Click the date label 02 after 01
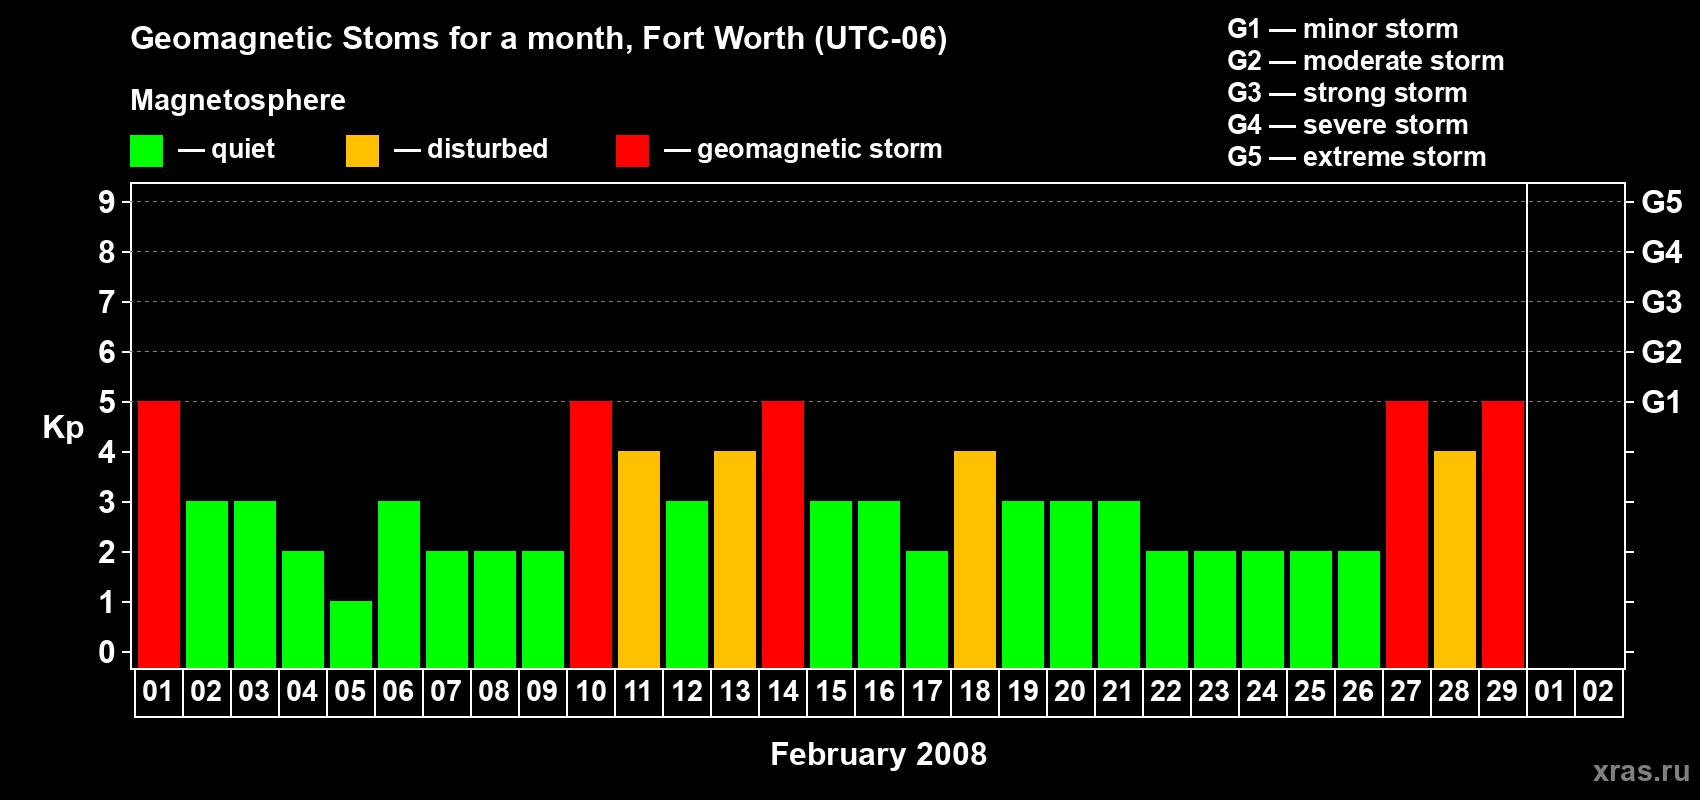The width and height of the screenshot is (1700, 800). click(x=206, y=691)
